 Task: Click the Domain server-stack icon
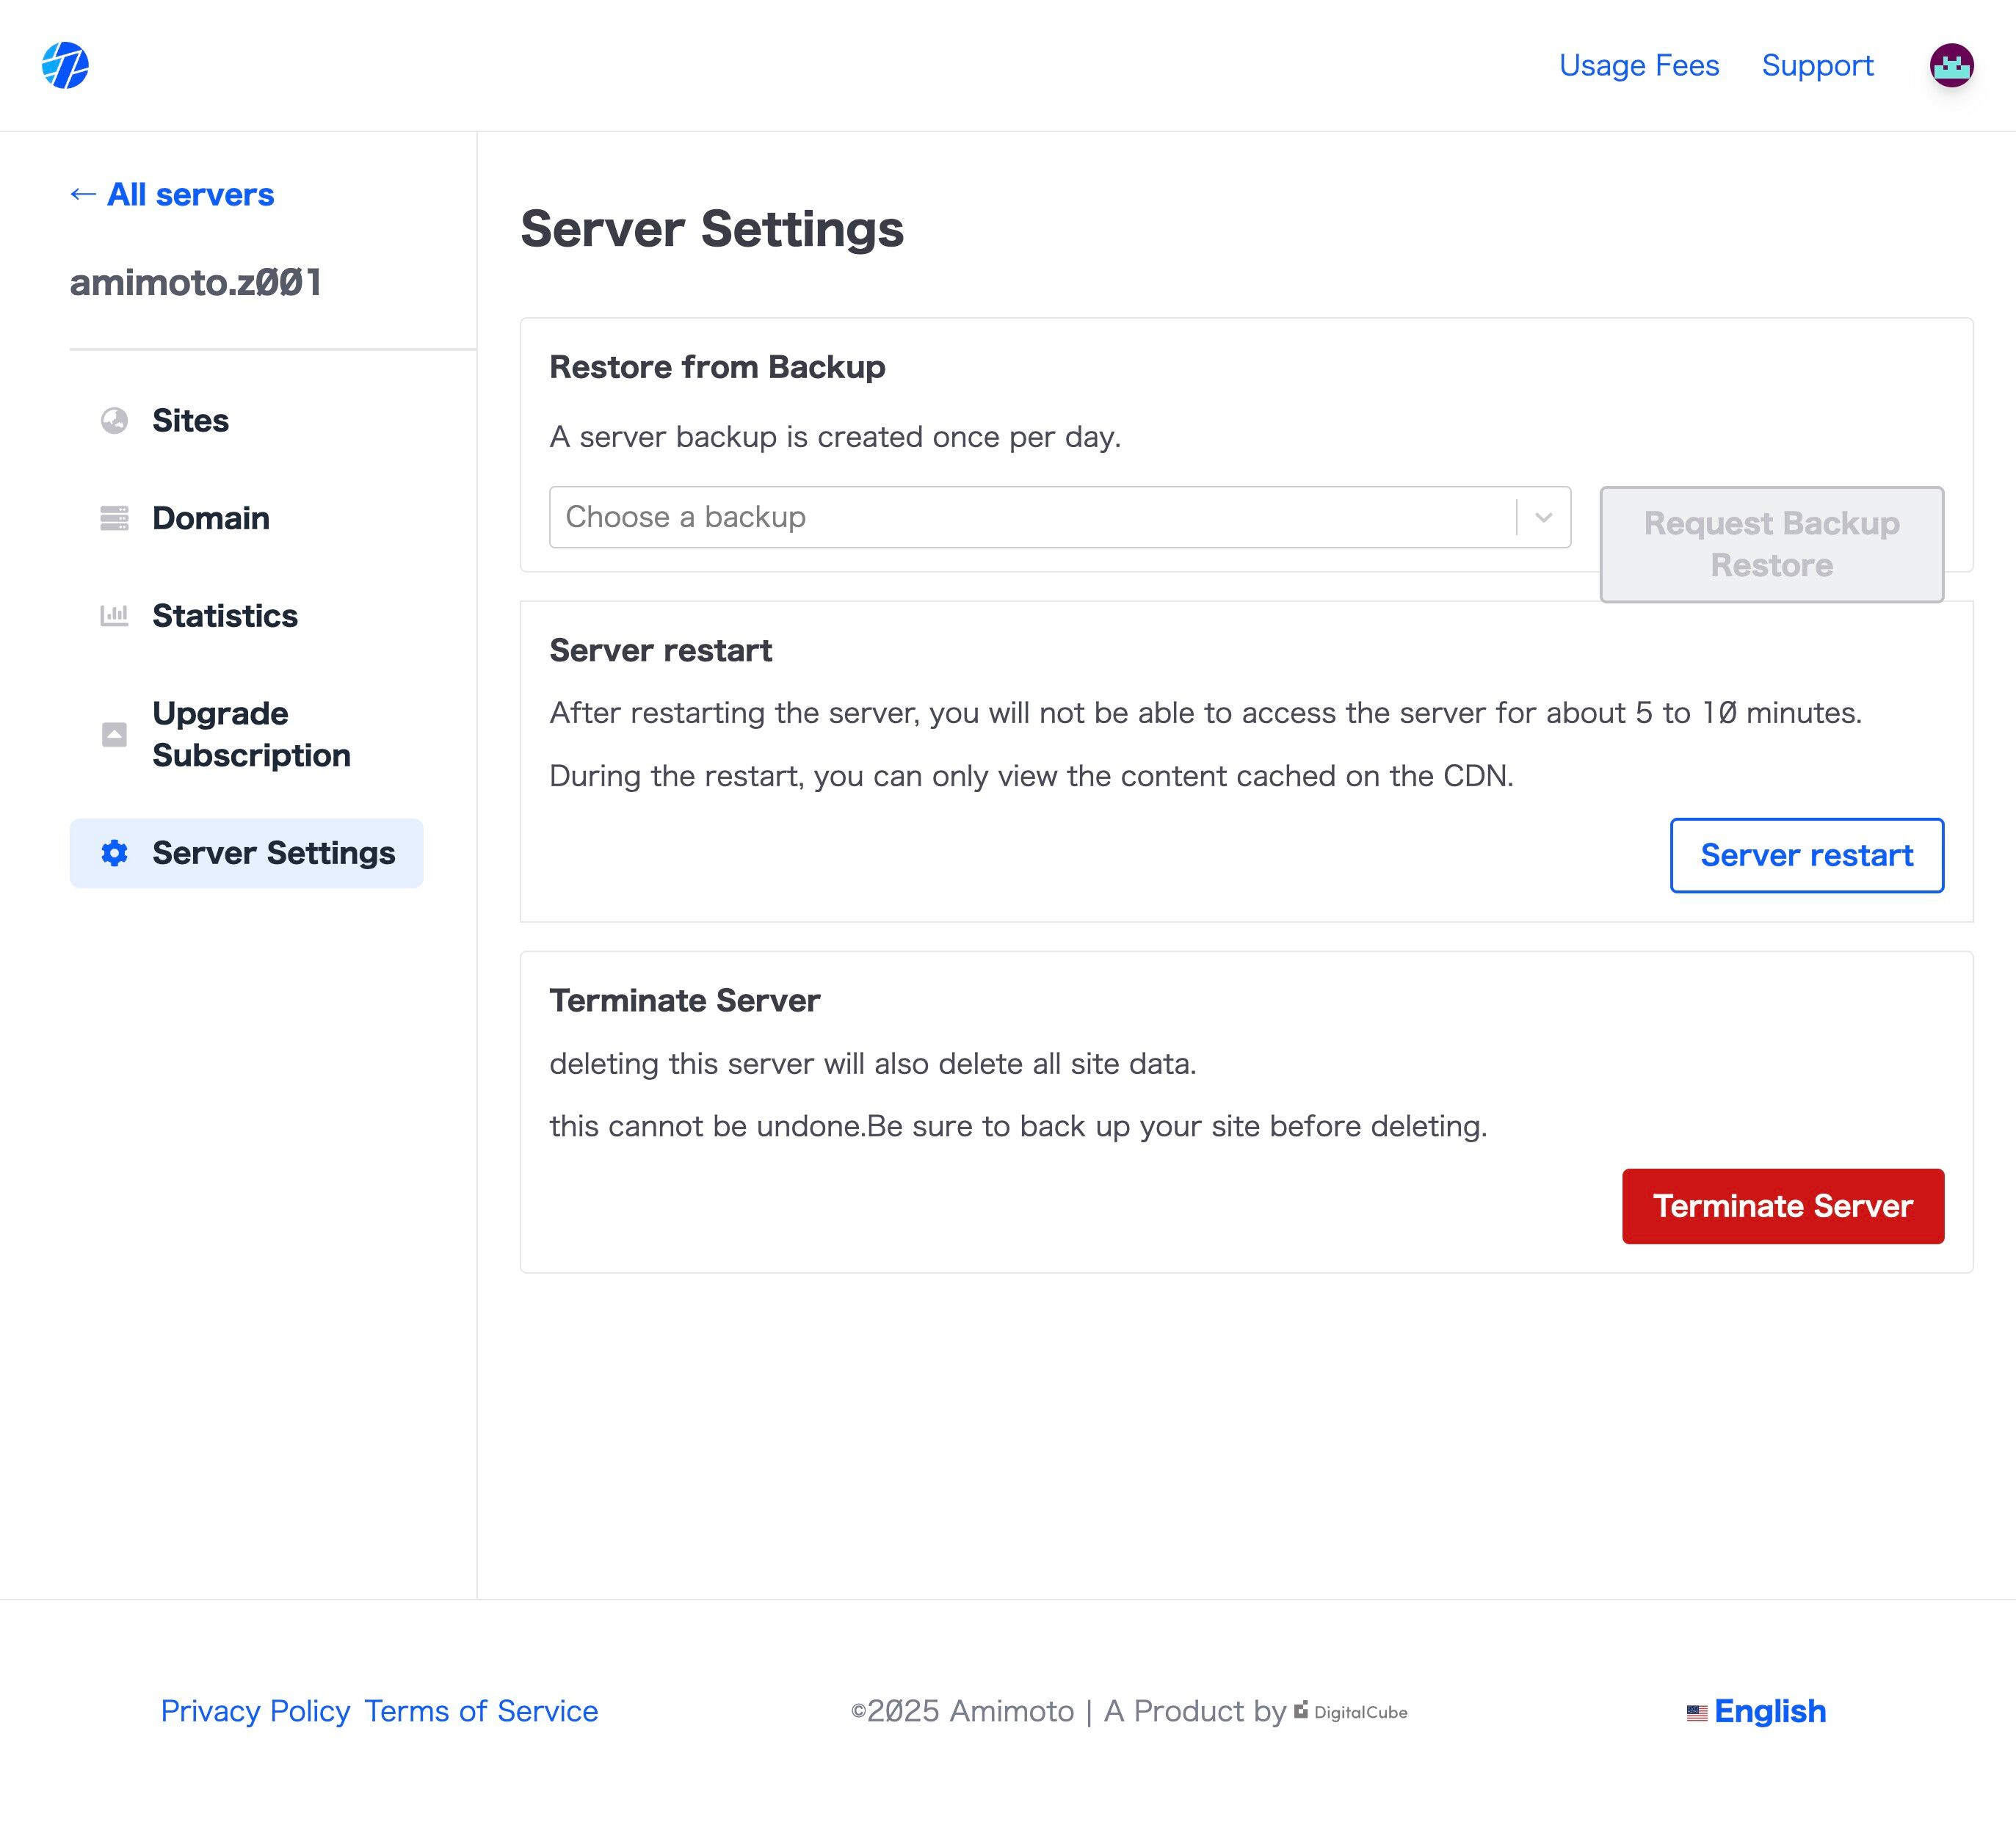(115, 518)
